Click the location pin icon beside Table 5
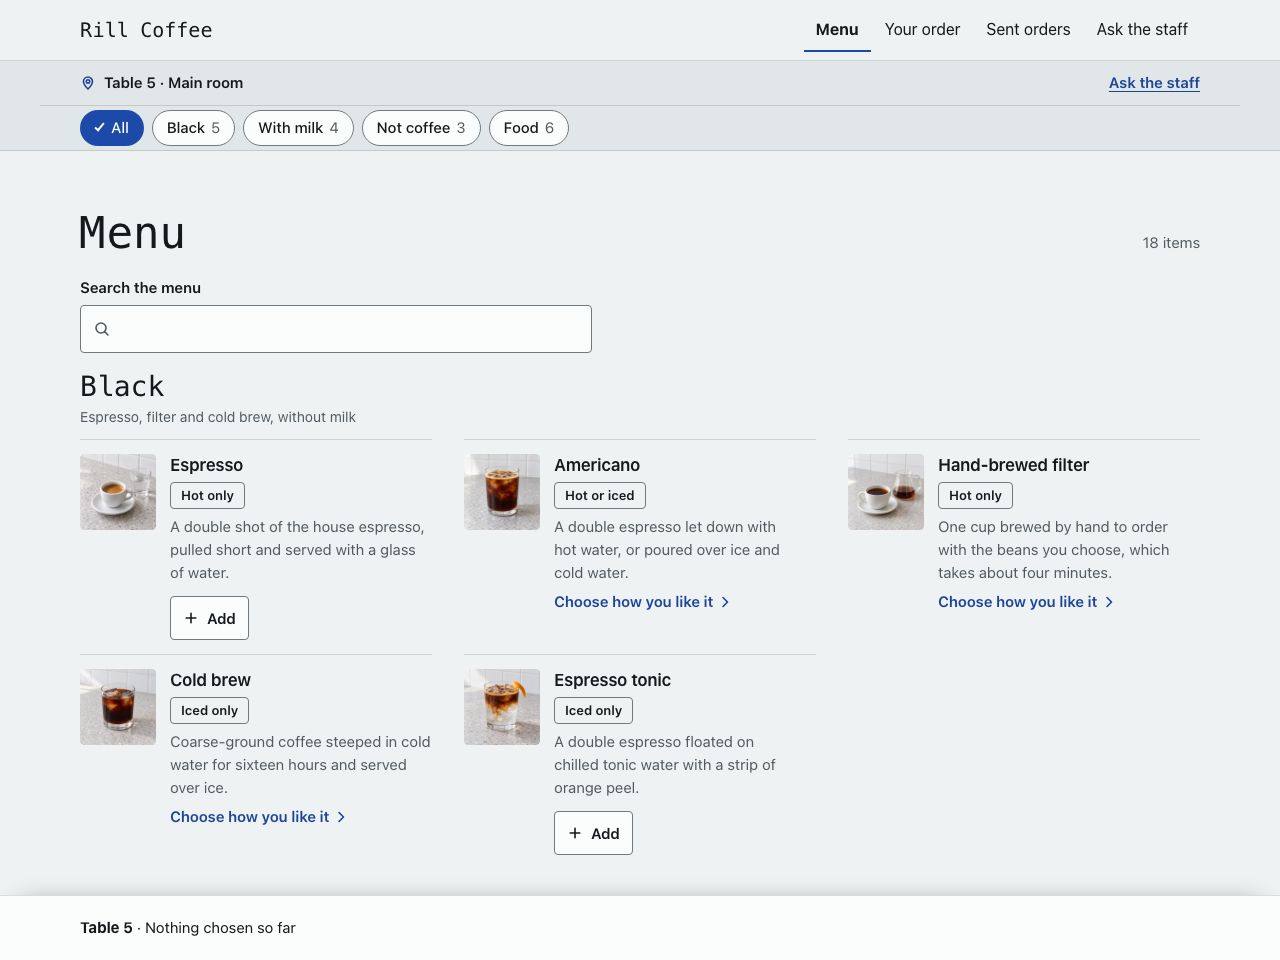 pos(88,83)
